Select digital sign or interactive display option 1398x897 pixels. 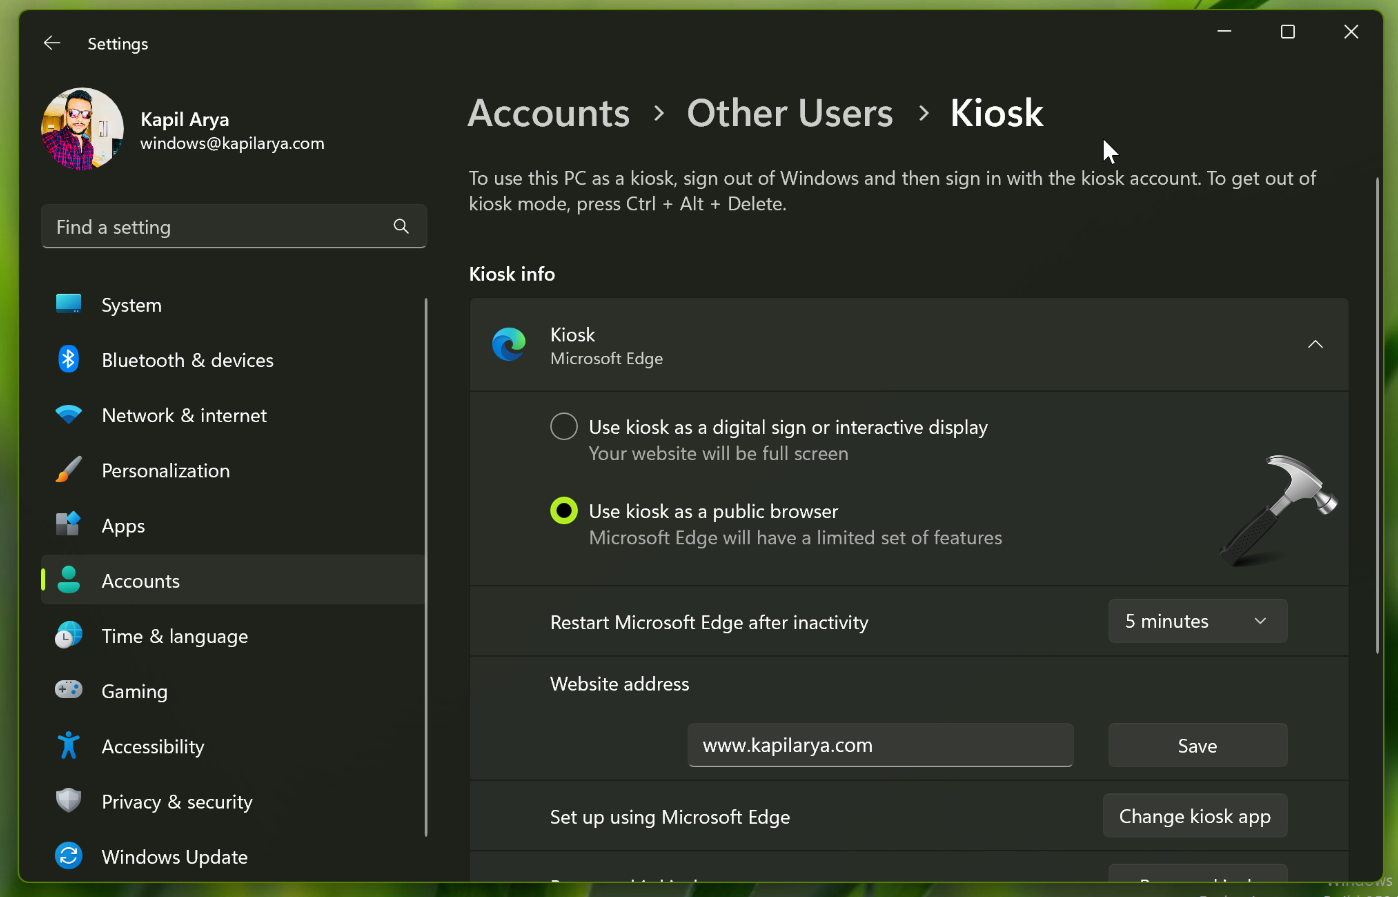click(564, 427)
